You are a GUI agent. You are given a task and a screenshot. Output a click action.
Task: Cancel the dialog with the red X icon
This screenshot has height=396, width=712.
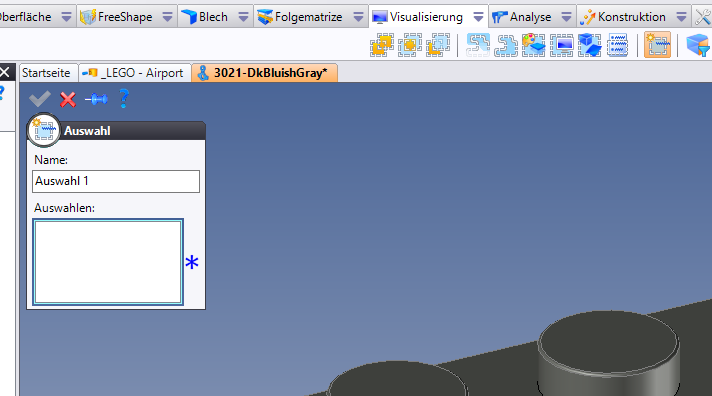pos(68,99)
